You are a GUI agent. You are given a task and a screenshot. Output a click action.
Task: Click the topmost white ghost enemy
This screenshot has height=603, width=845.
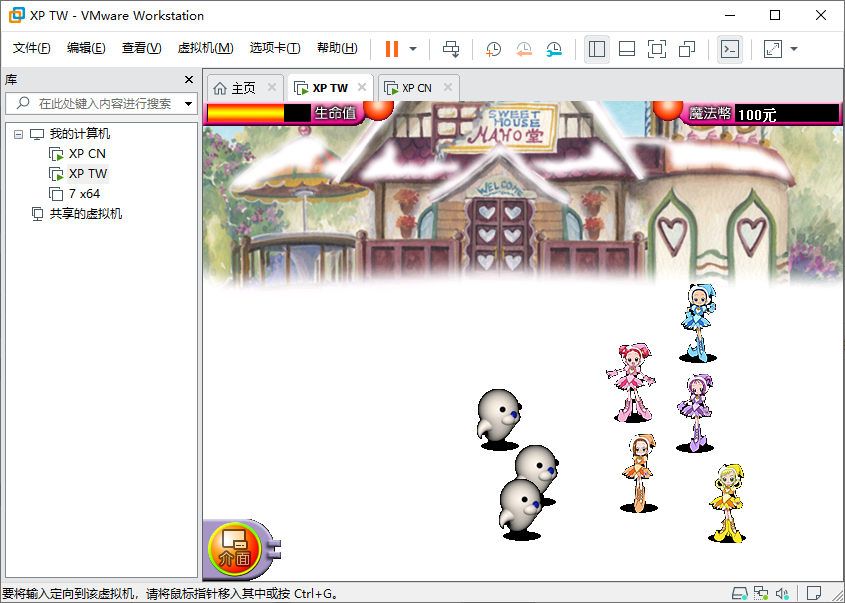499,418
